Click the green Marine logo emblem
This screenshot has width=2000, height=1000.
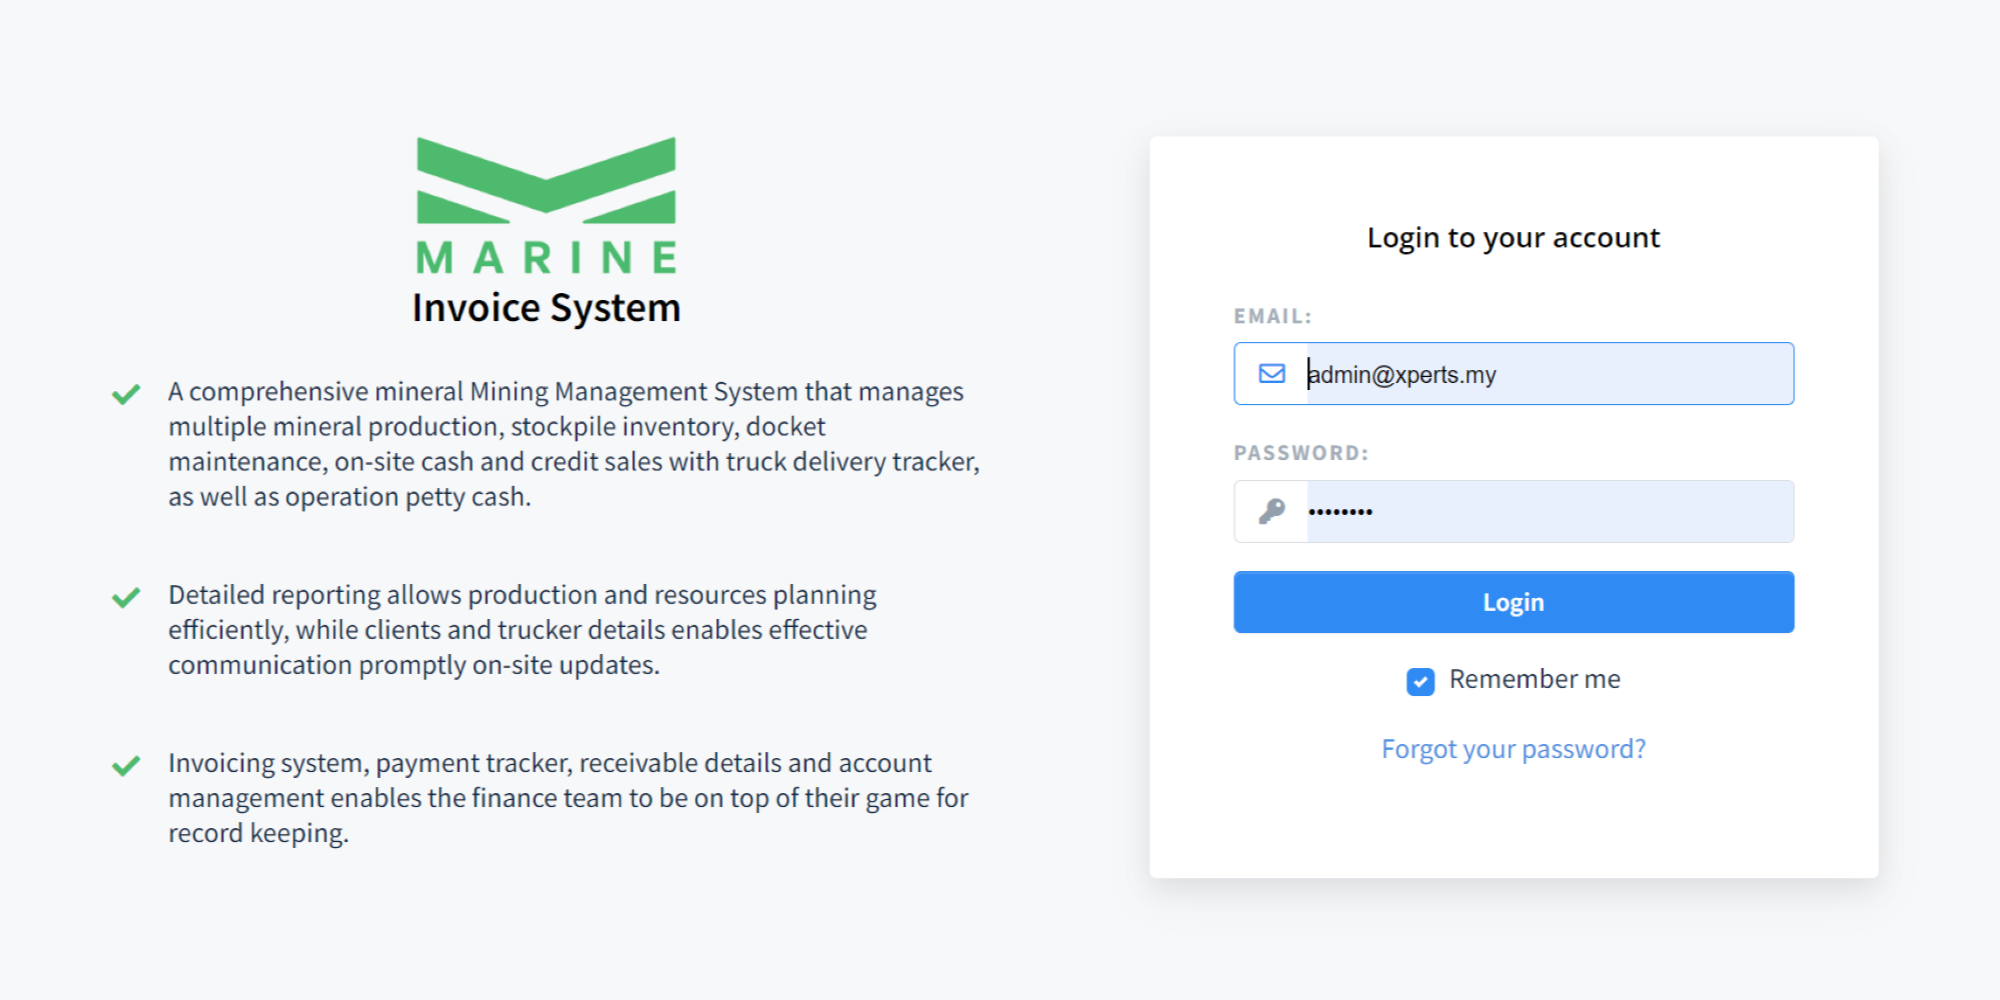[x=546, y=180]
